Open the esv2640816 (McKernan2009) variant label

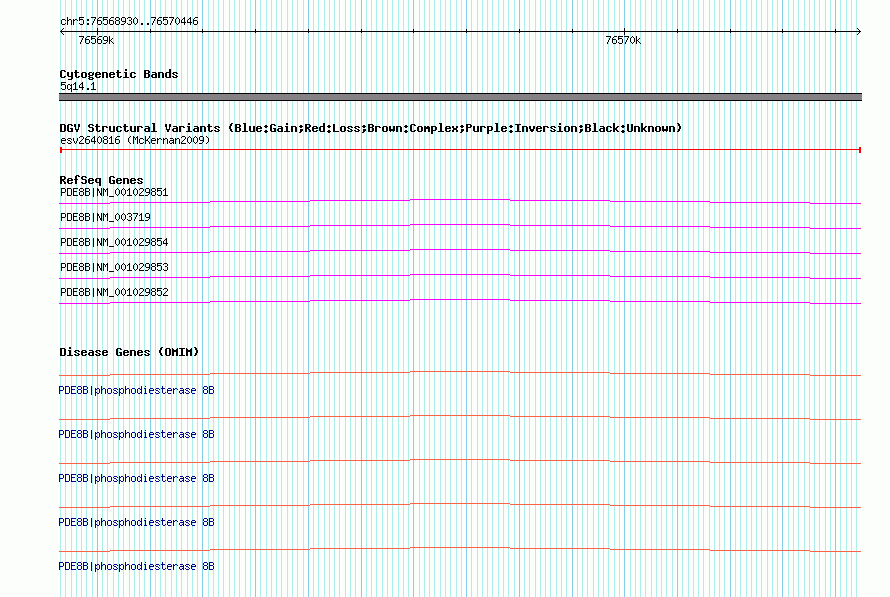click(135, 140)
